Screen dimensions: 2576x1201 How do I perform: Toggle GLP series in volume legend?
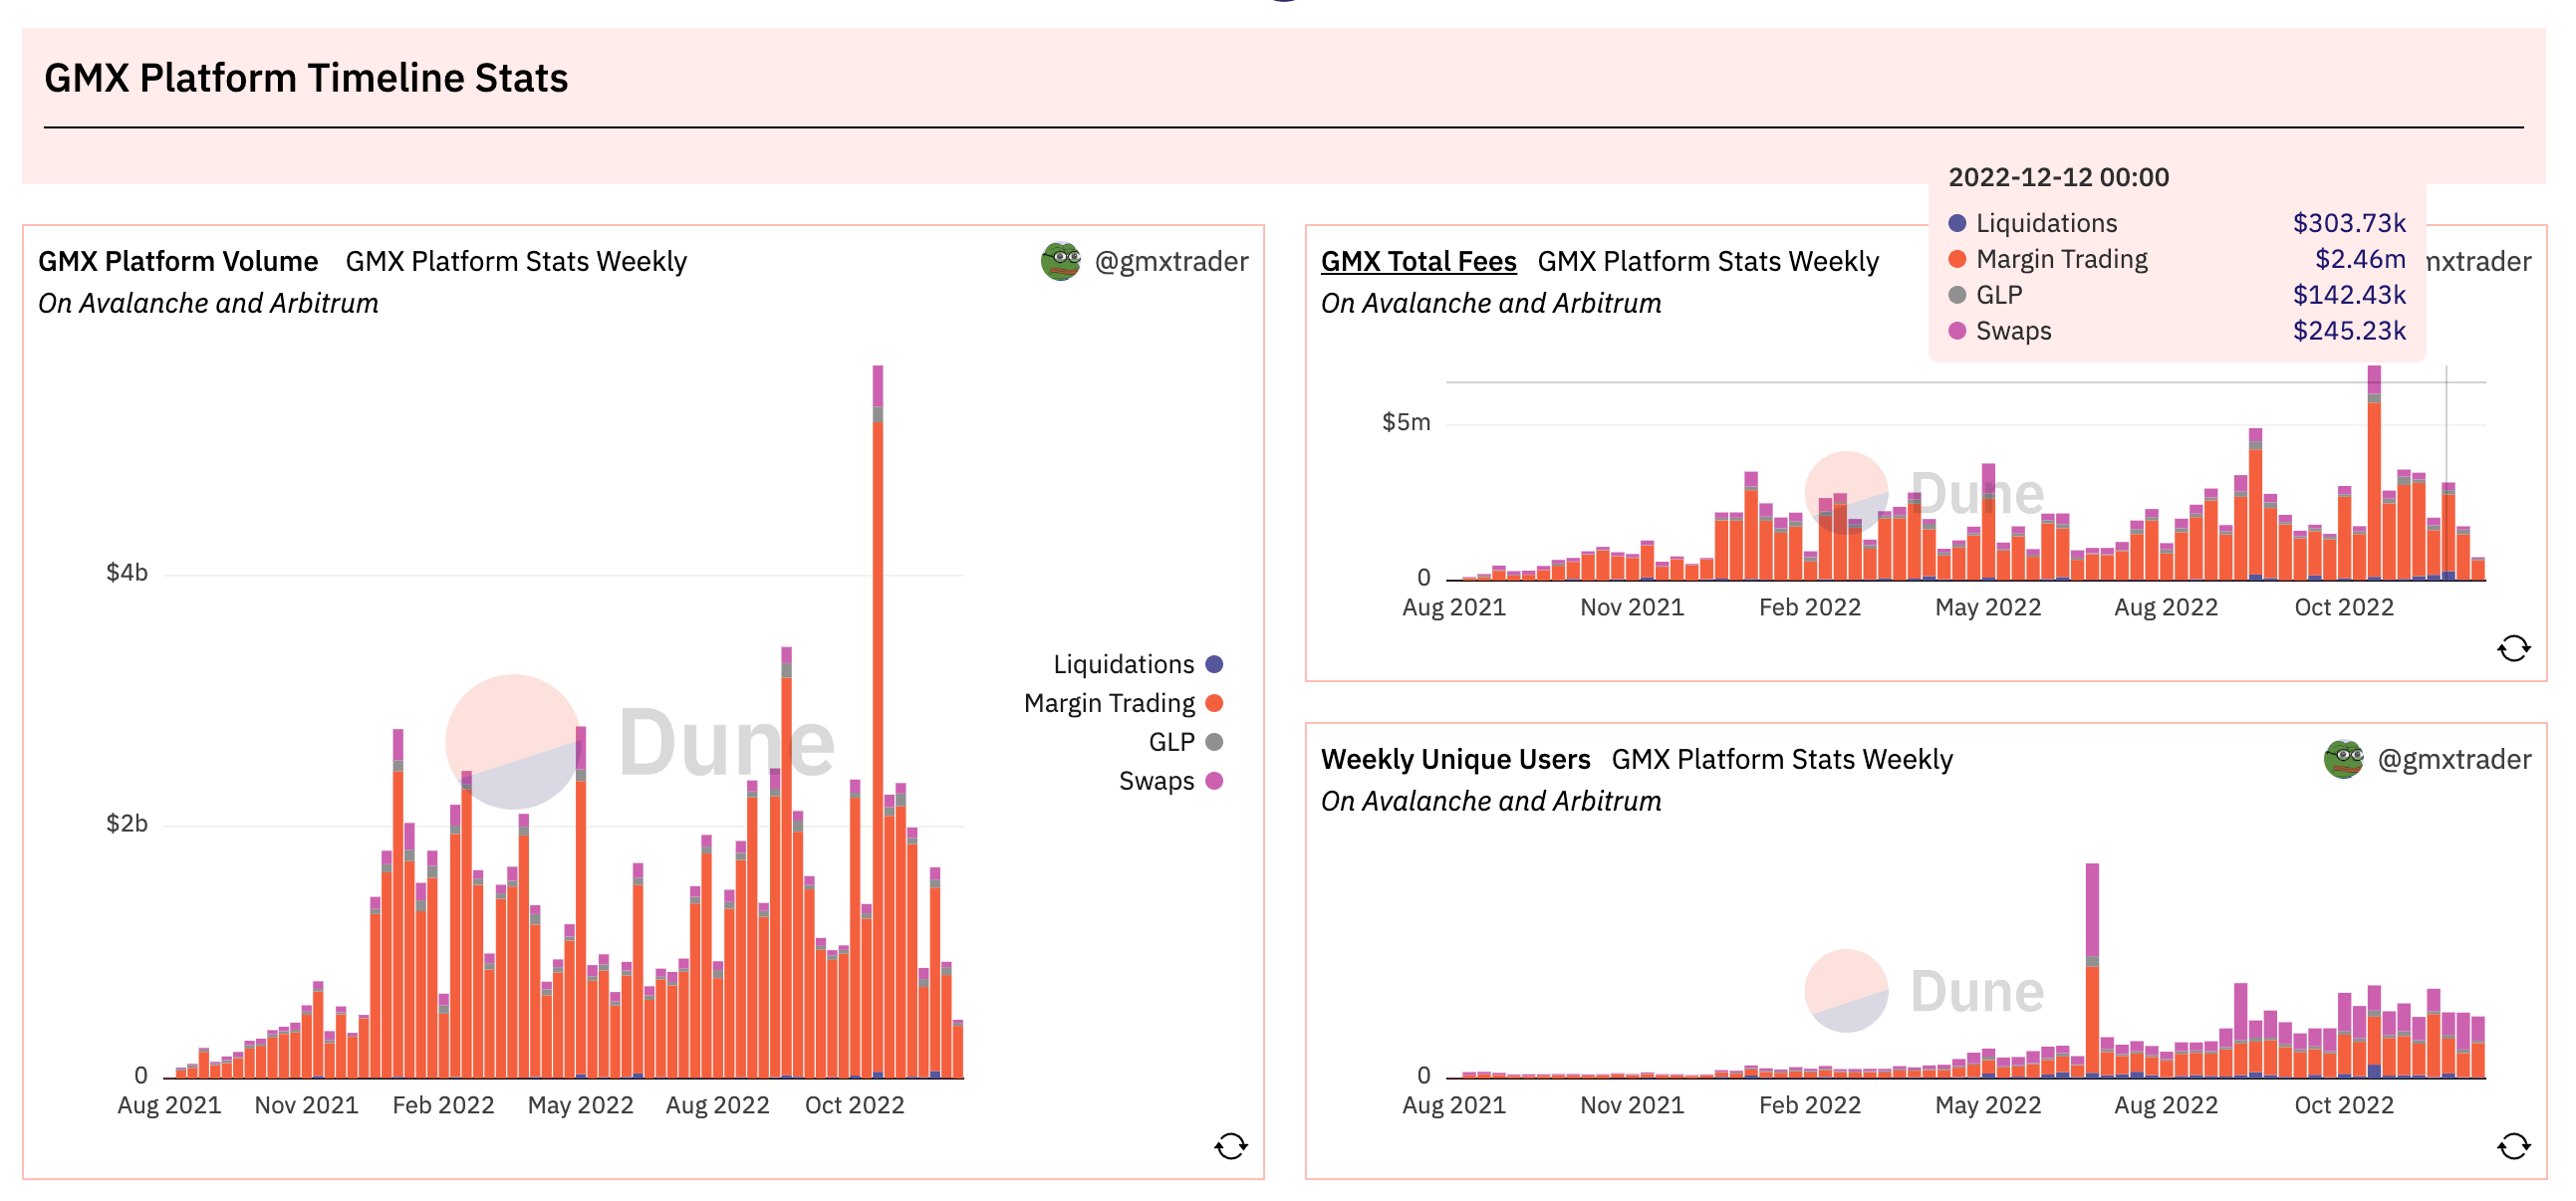[x=1185, y=743]
